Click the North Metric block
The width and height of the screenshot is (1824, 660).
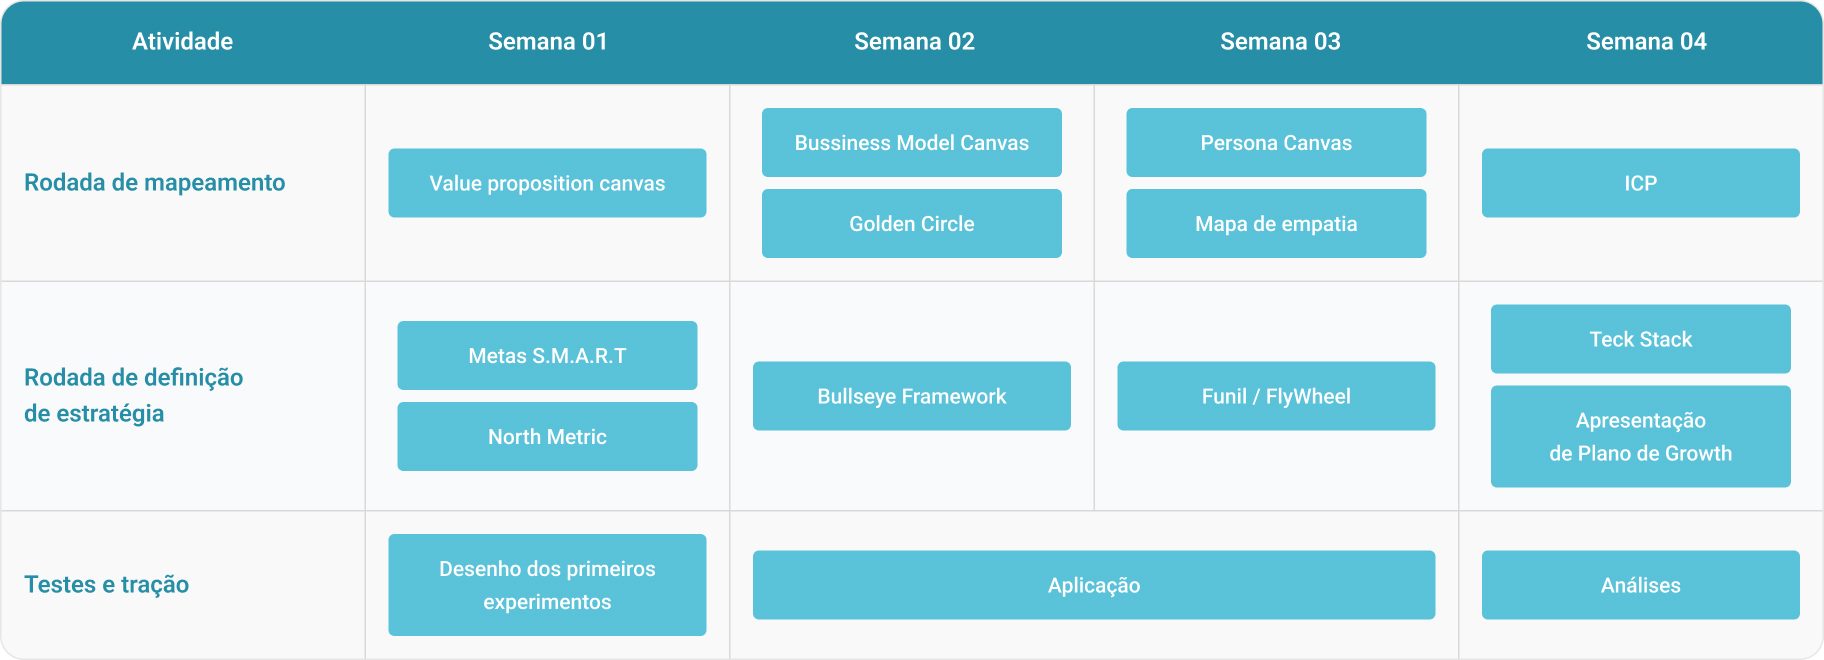pos(547,437)
